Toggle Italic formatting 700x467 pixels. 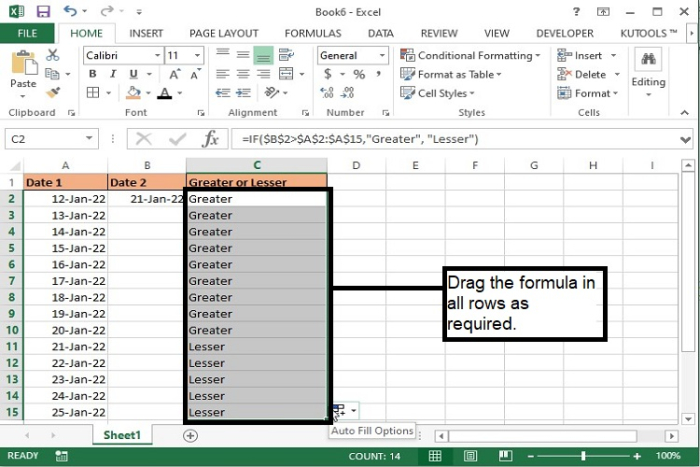113,74
